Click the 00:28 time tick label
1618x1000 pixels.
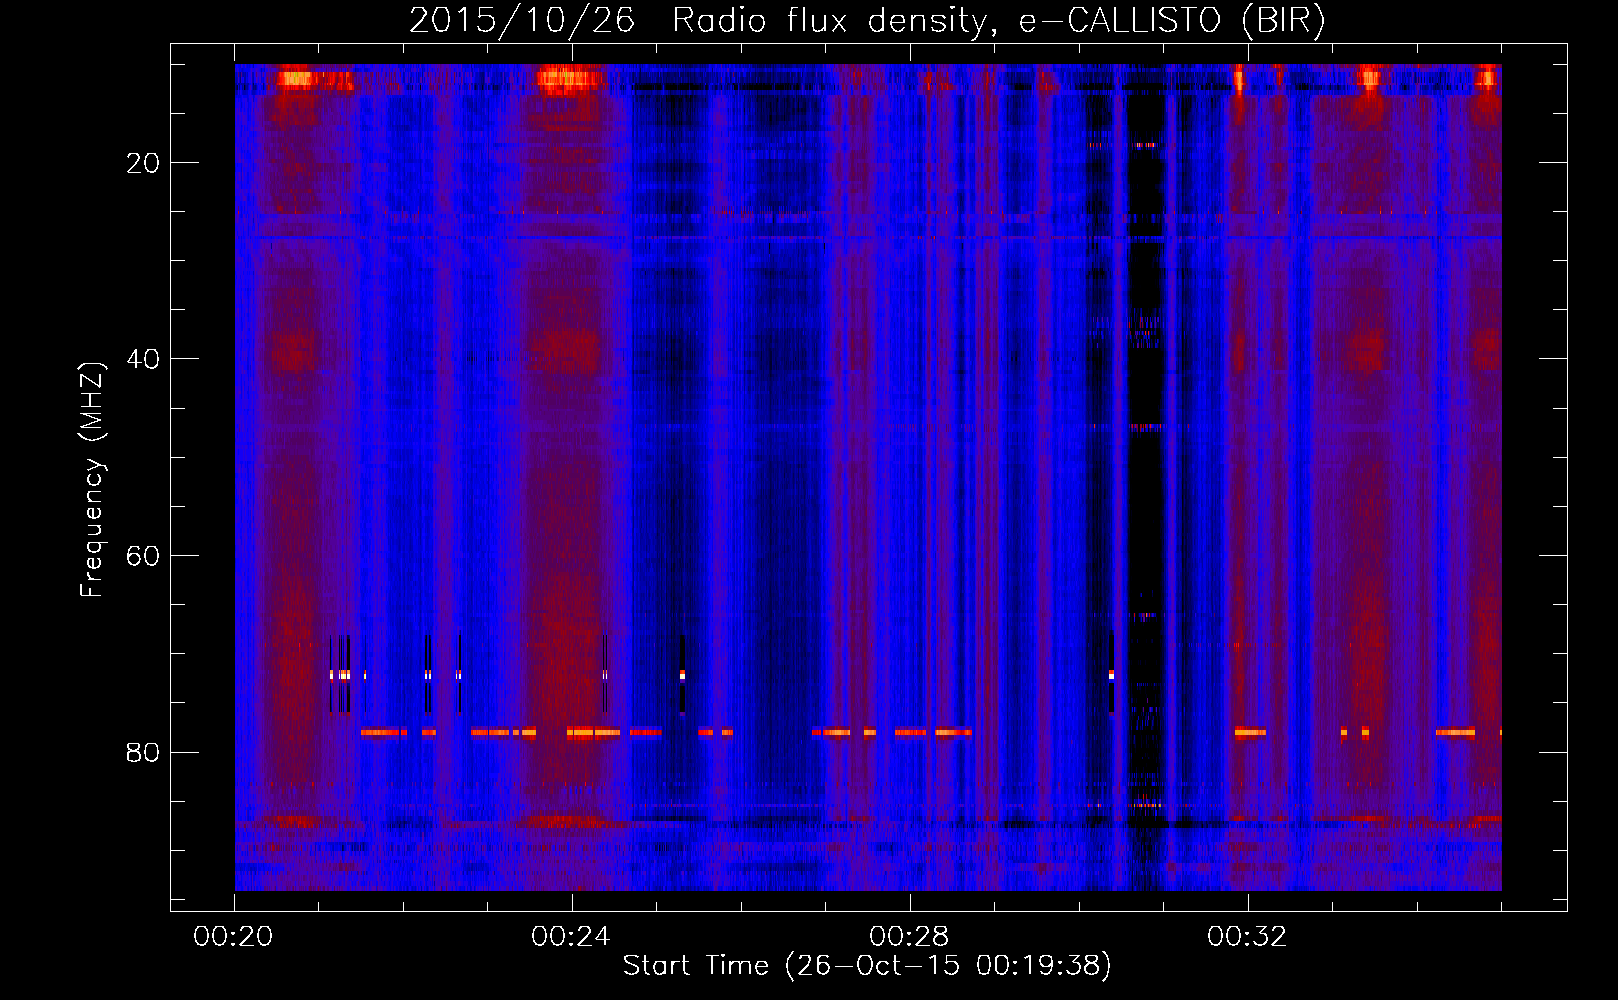(x=909, y=936)
